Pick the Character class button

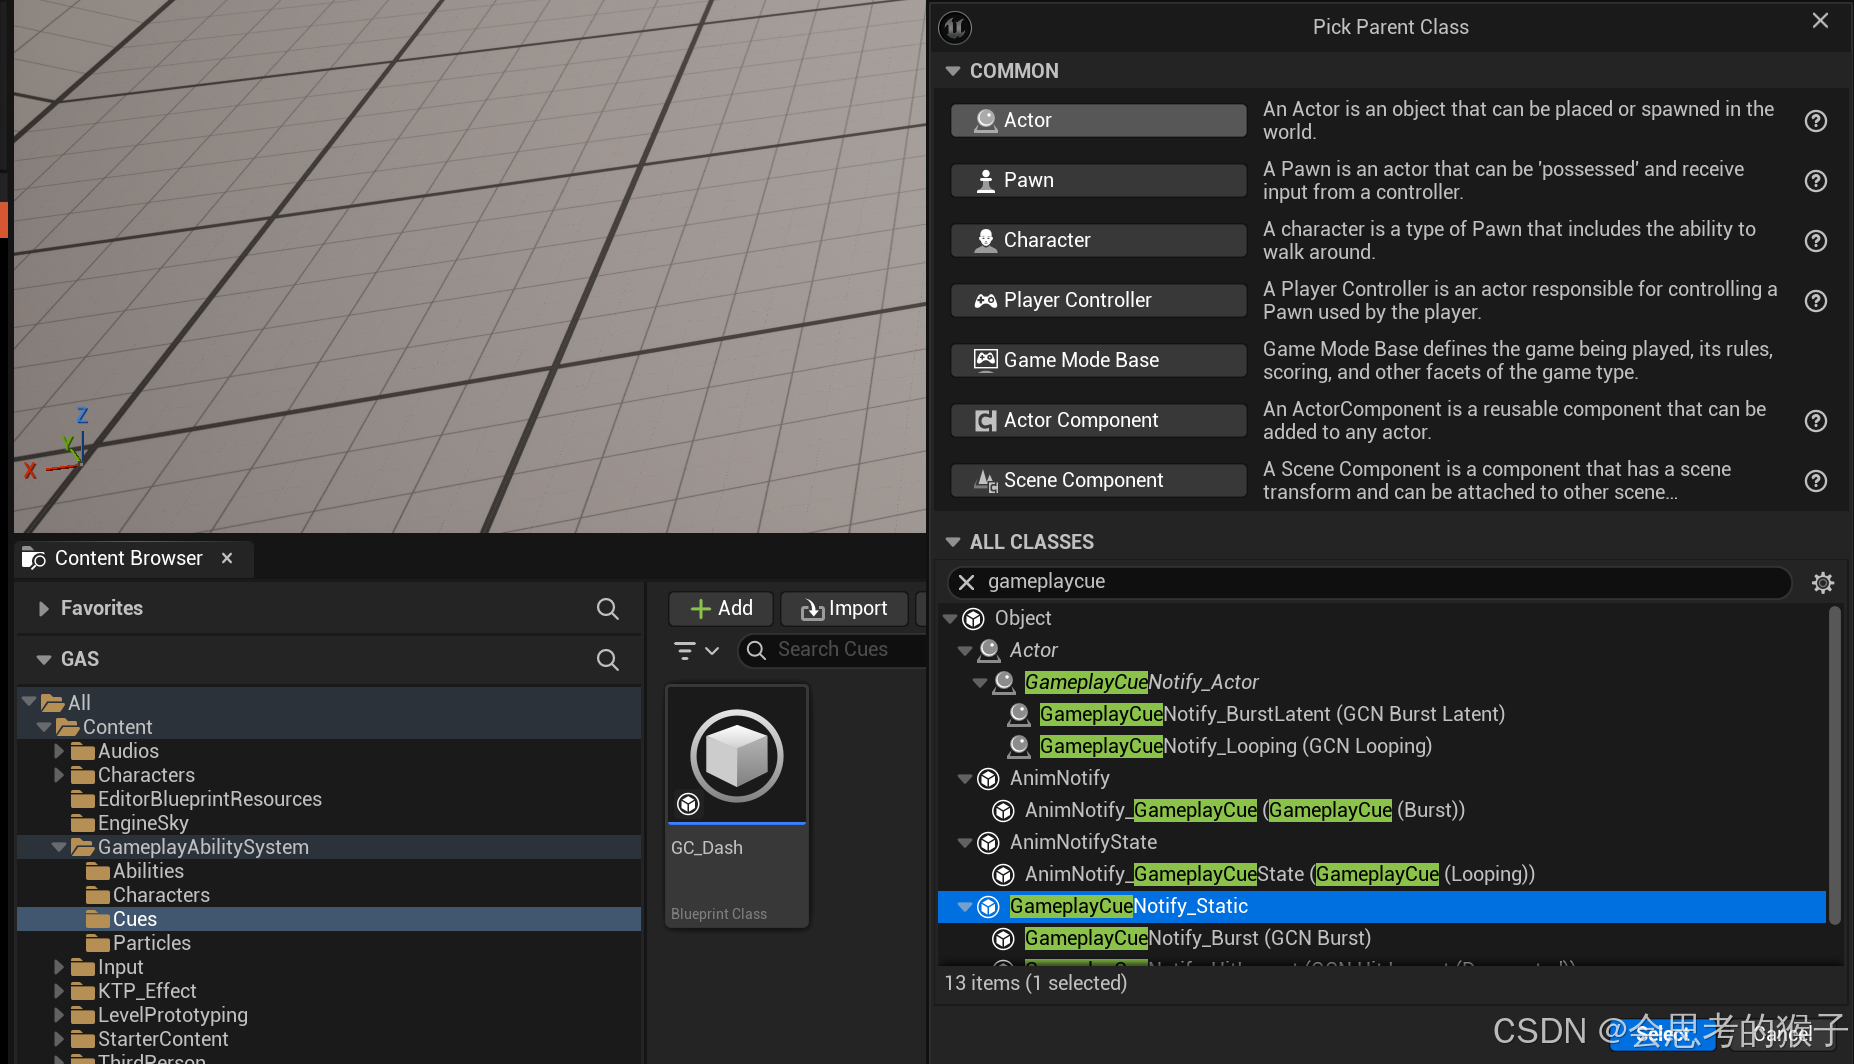(1098, 240)
